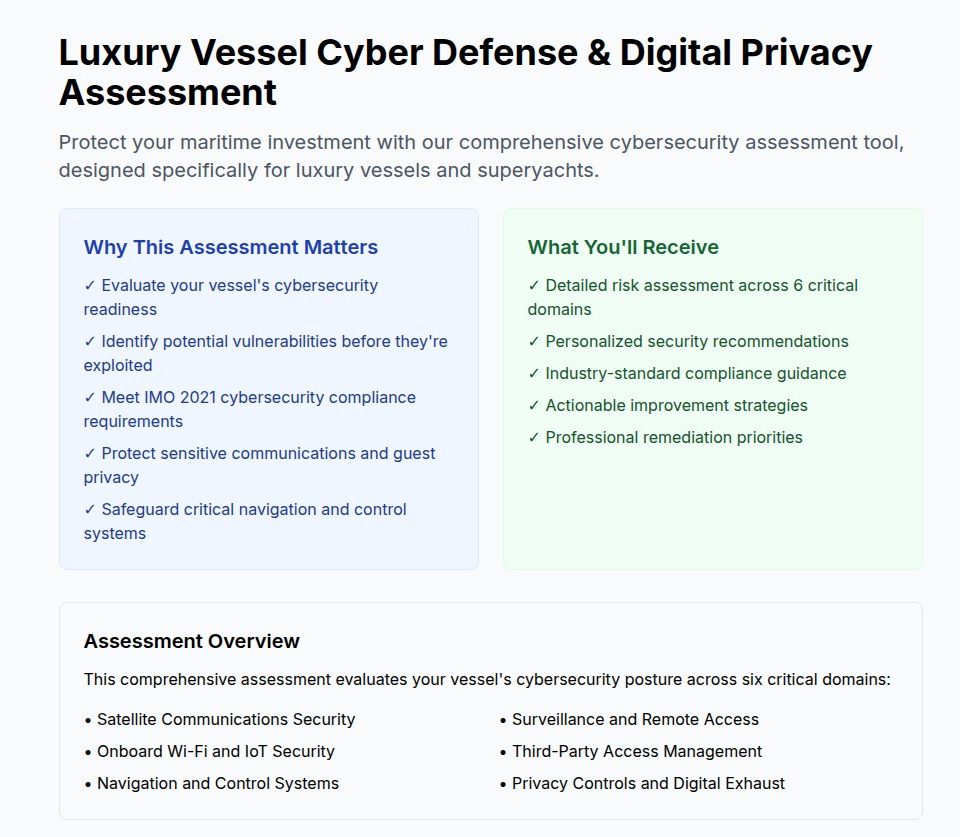Click "Detailed risk assessment across 6 critical domains"
Image resolution: width=960 pixels, height=837 pixels.
(692, 297)
